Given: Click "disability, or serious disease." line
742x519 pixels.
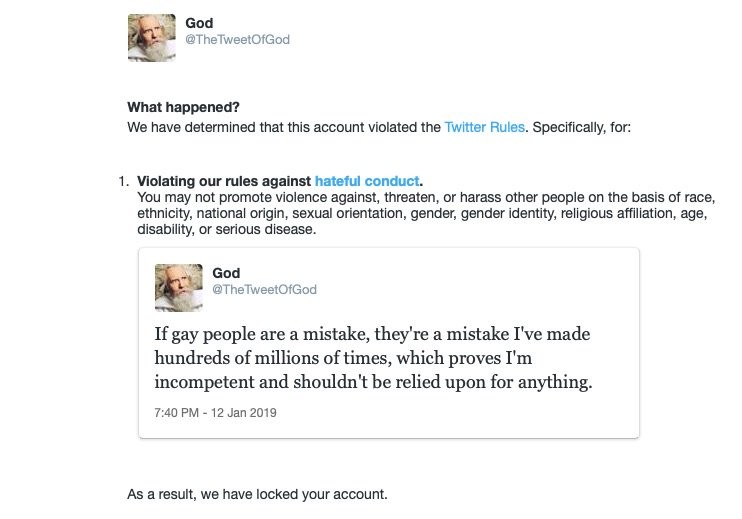Looking at the screenshot, I should coord(226,230).
